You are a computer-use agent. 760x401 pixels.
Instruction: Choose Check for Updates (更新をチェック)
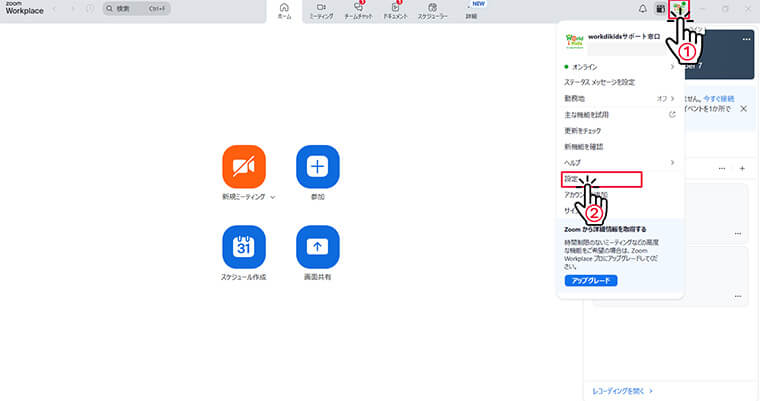pyautogui.click(x=583, y=131)
